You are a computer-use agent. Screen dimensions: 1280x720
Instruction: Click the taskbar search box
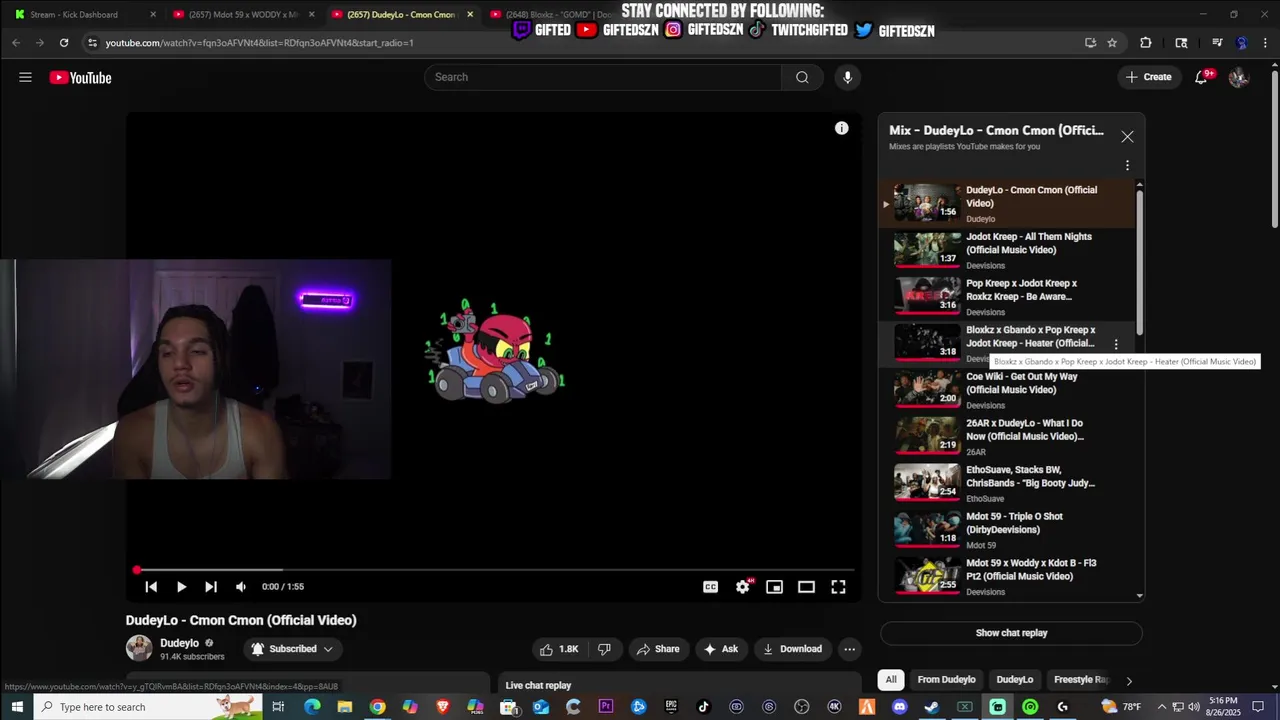(148, 707)
